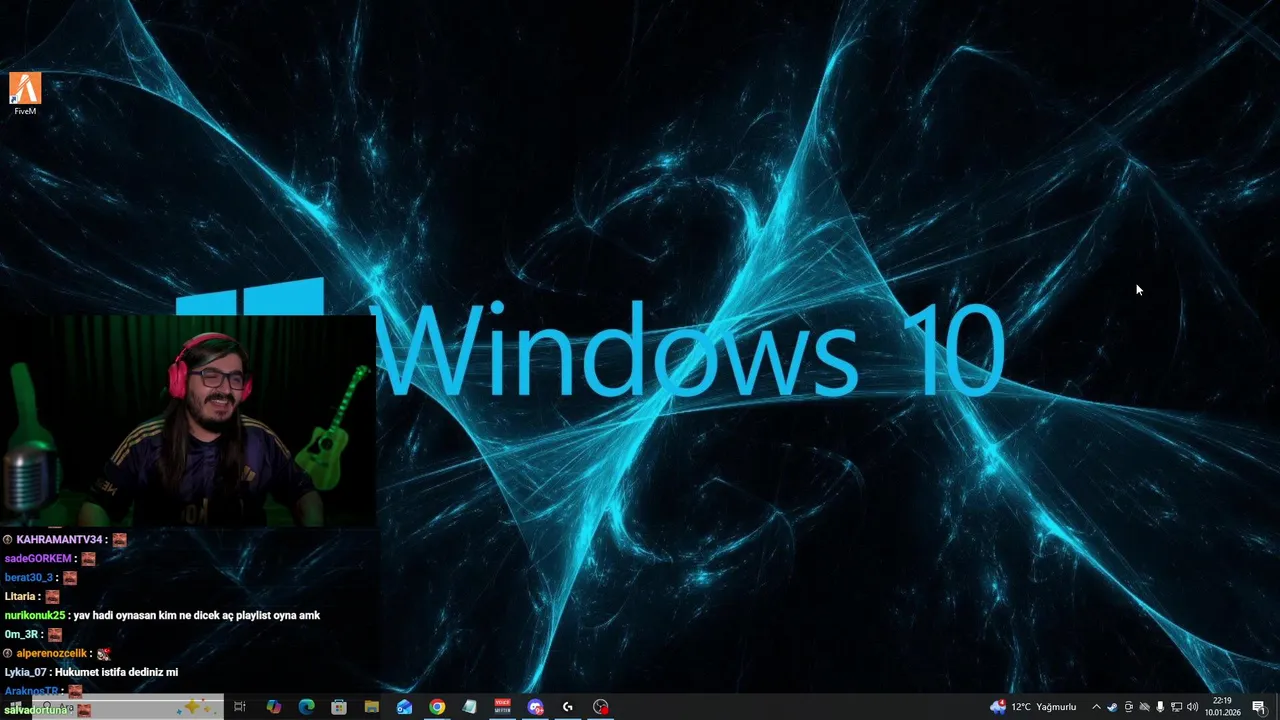Open the network status tray icon
The image size is (1280, 720).
[1177, 707]
